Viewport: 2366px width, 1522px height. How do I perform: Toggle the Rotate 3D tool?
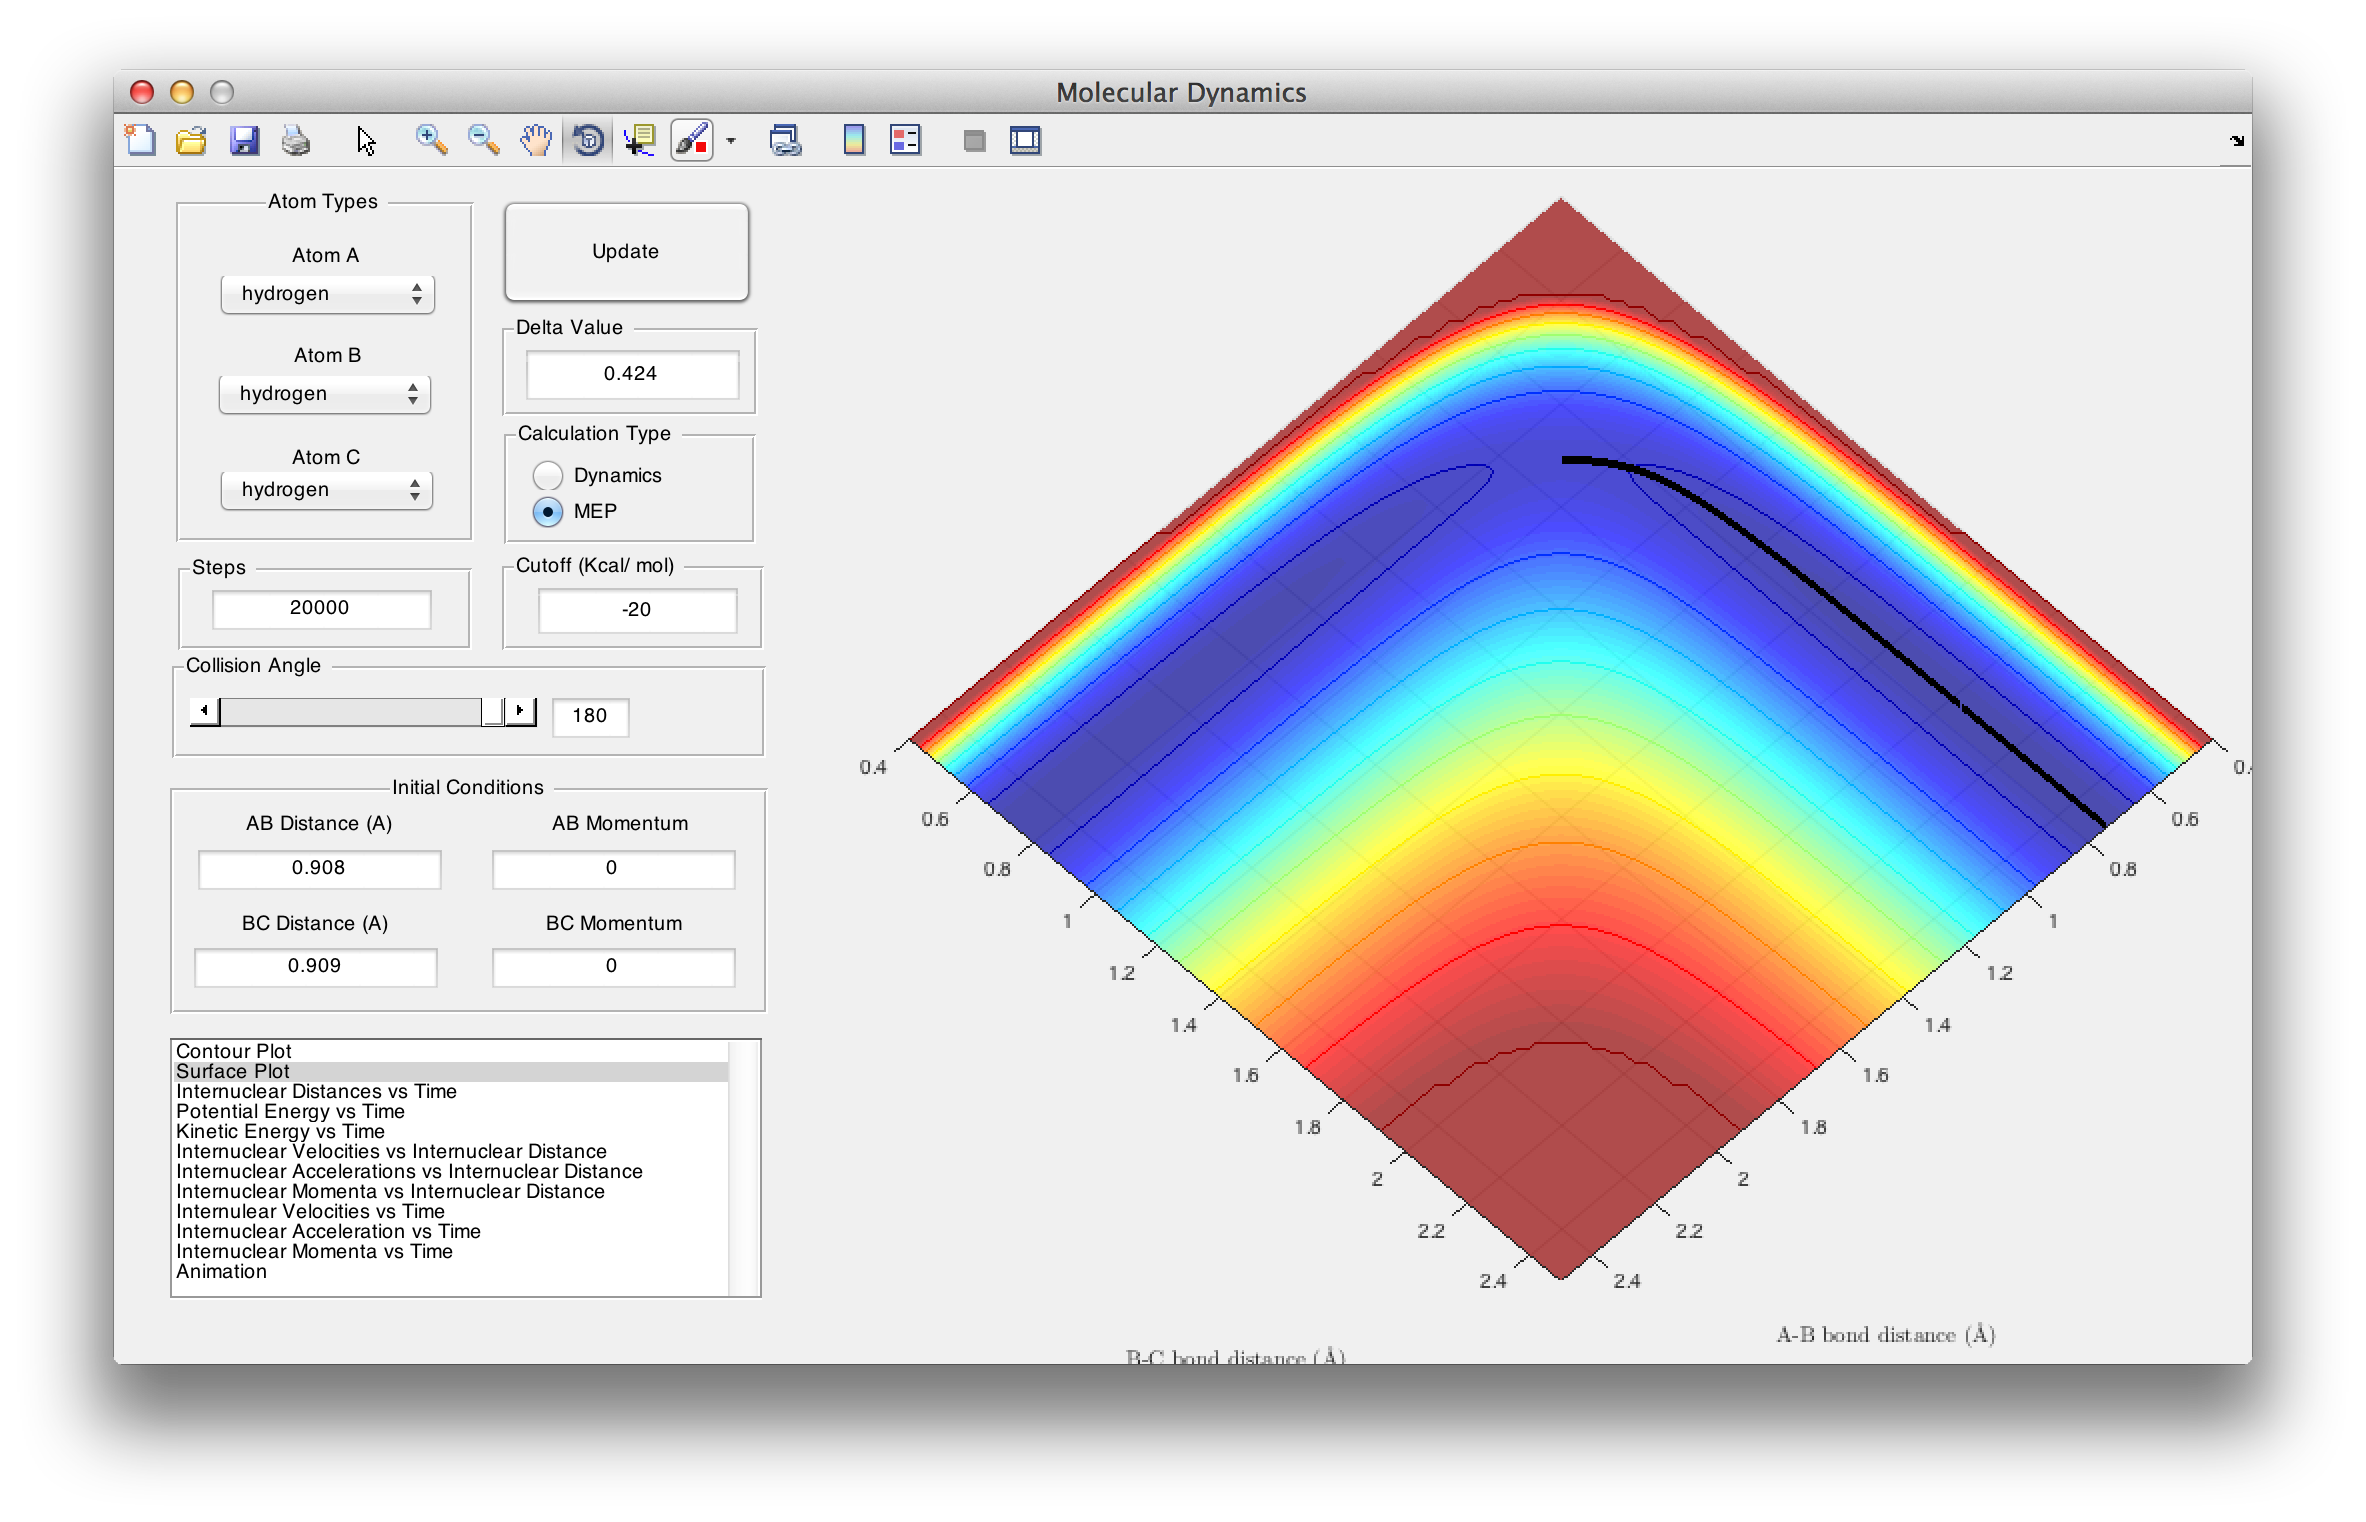(x=588, y=141)
